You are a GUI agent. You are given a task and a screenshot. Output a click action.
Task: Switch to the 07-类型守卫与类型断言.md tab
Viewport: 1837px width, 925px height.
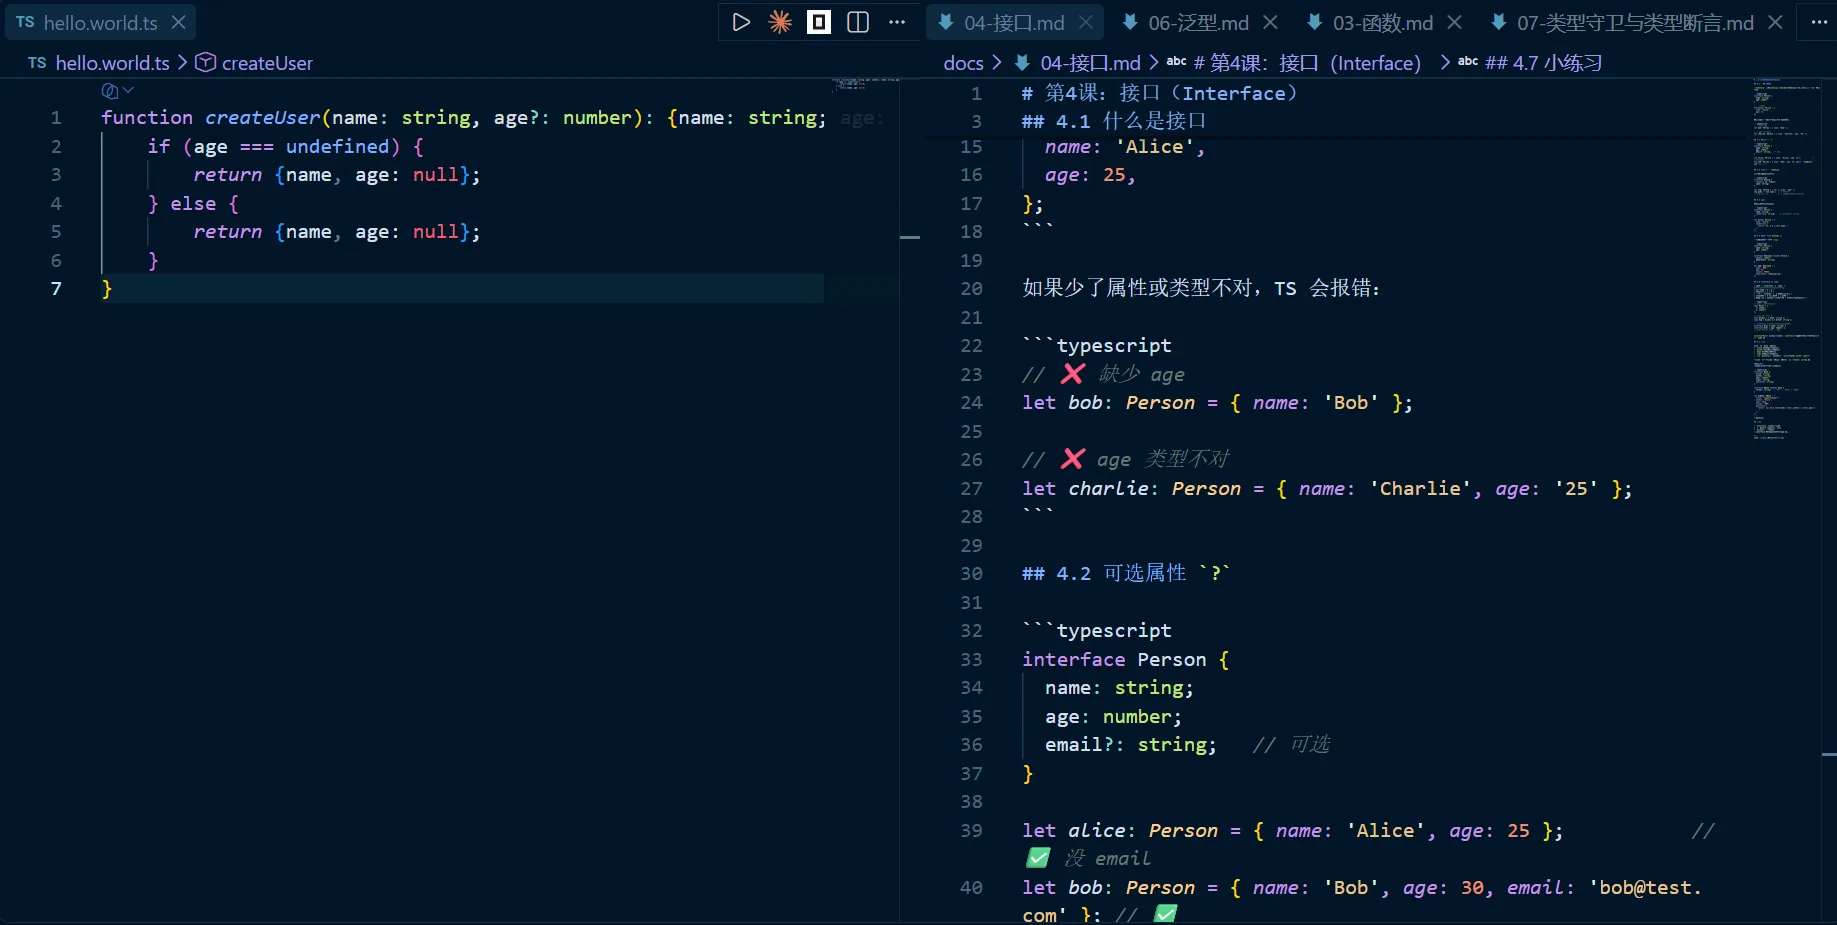[x=1634, y=22]
